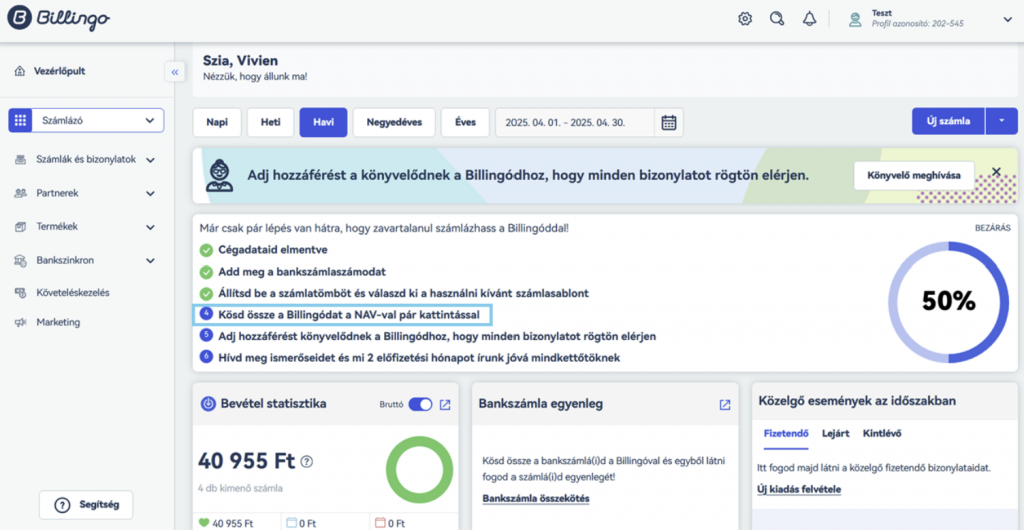The image size is (1024, 530).
Task: Switch to the Kintlévő tab
Action: [x=884, y=434]
